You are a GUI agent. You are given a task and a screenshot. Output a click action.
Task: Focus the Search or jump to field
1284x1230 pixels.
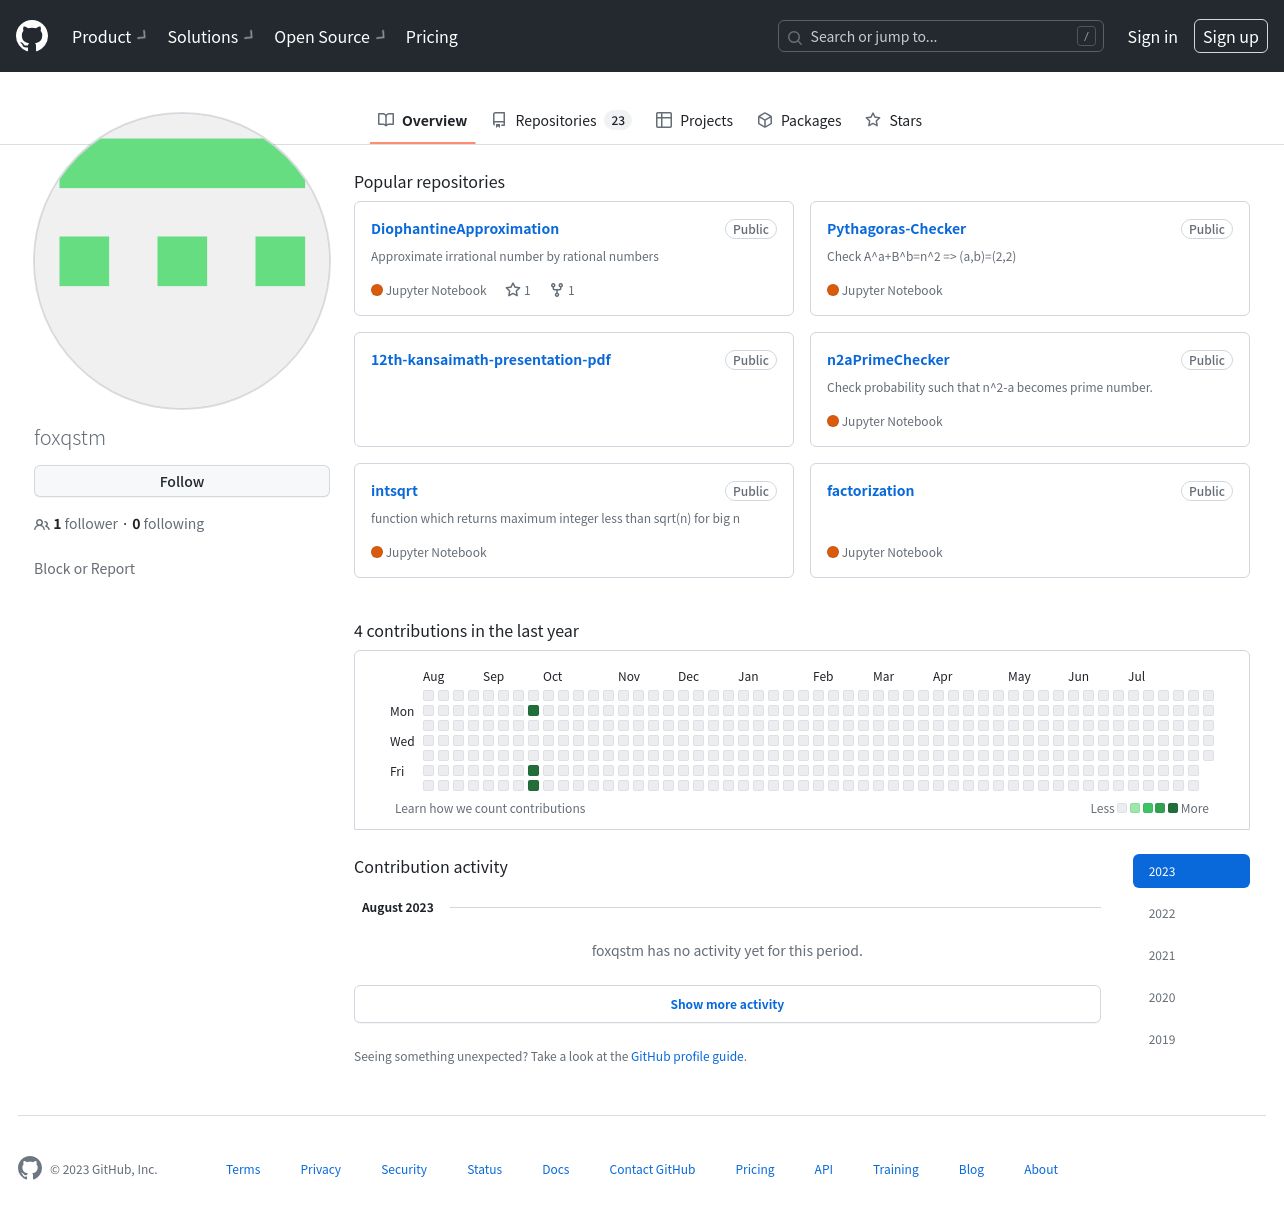coord(941,36)
